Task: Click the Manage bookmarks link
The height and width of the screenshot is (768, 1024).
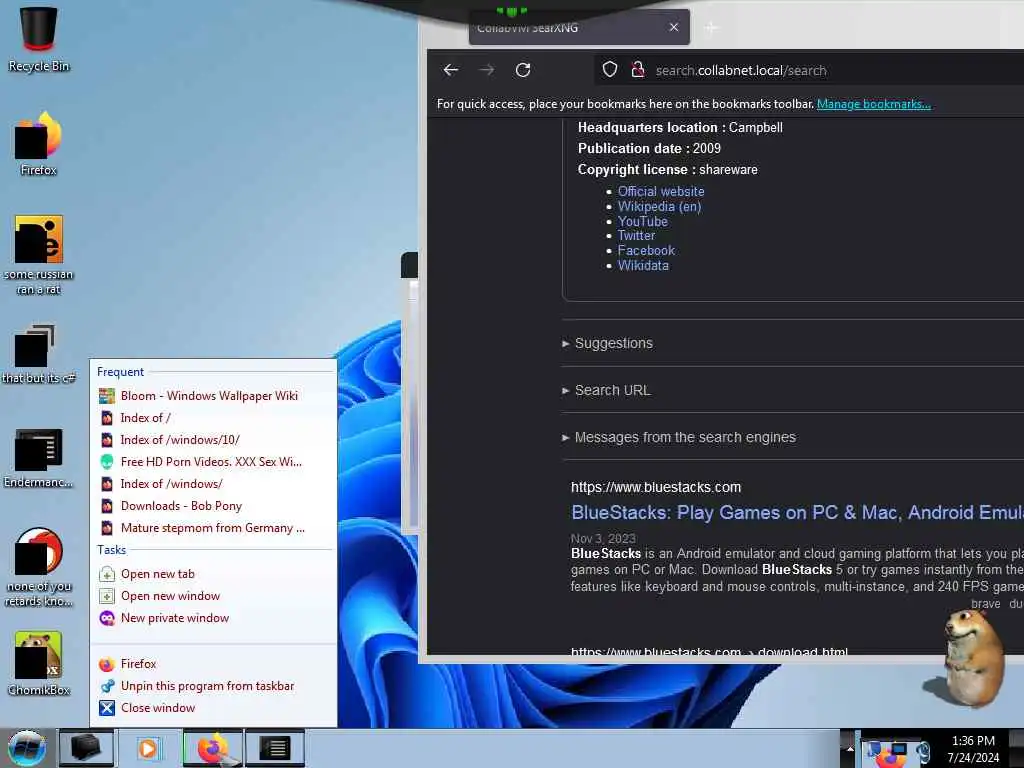Action: click(873, 104)
